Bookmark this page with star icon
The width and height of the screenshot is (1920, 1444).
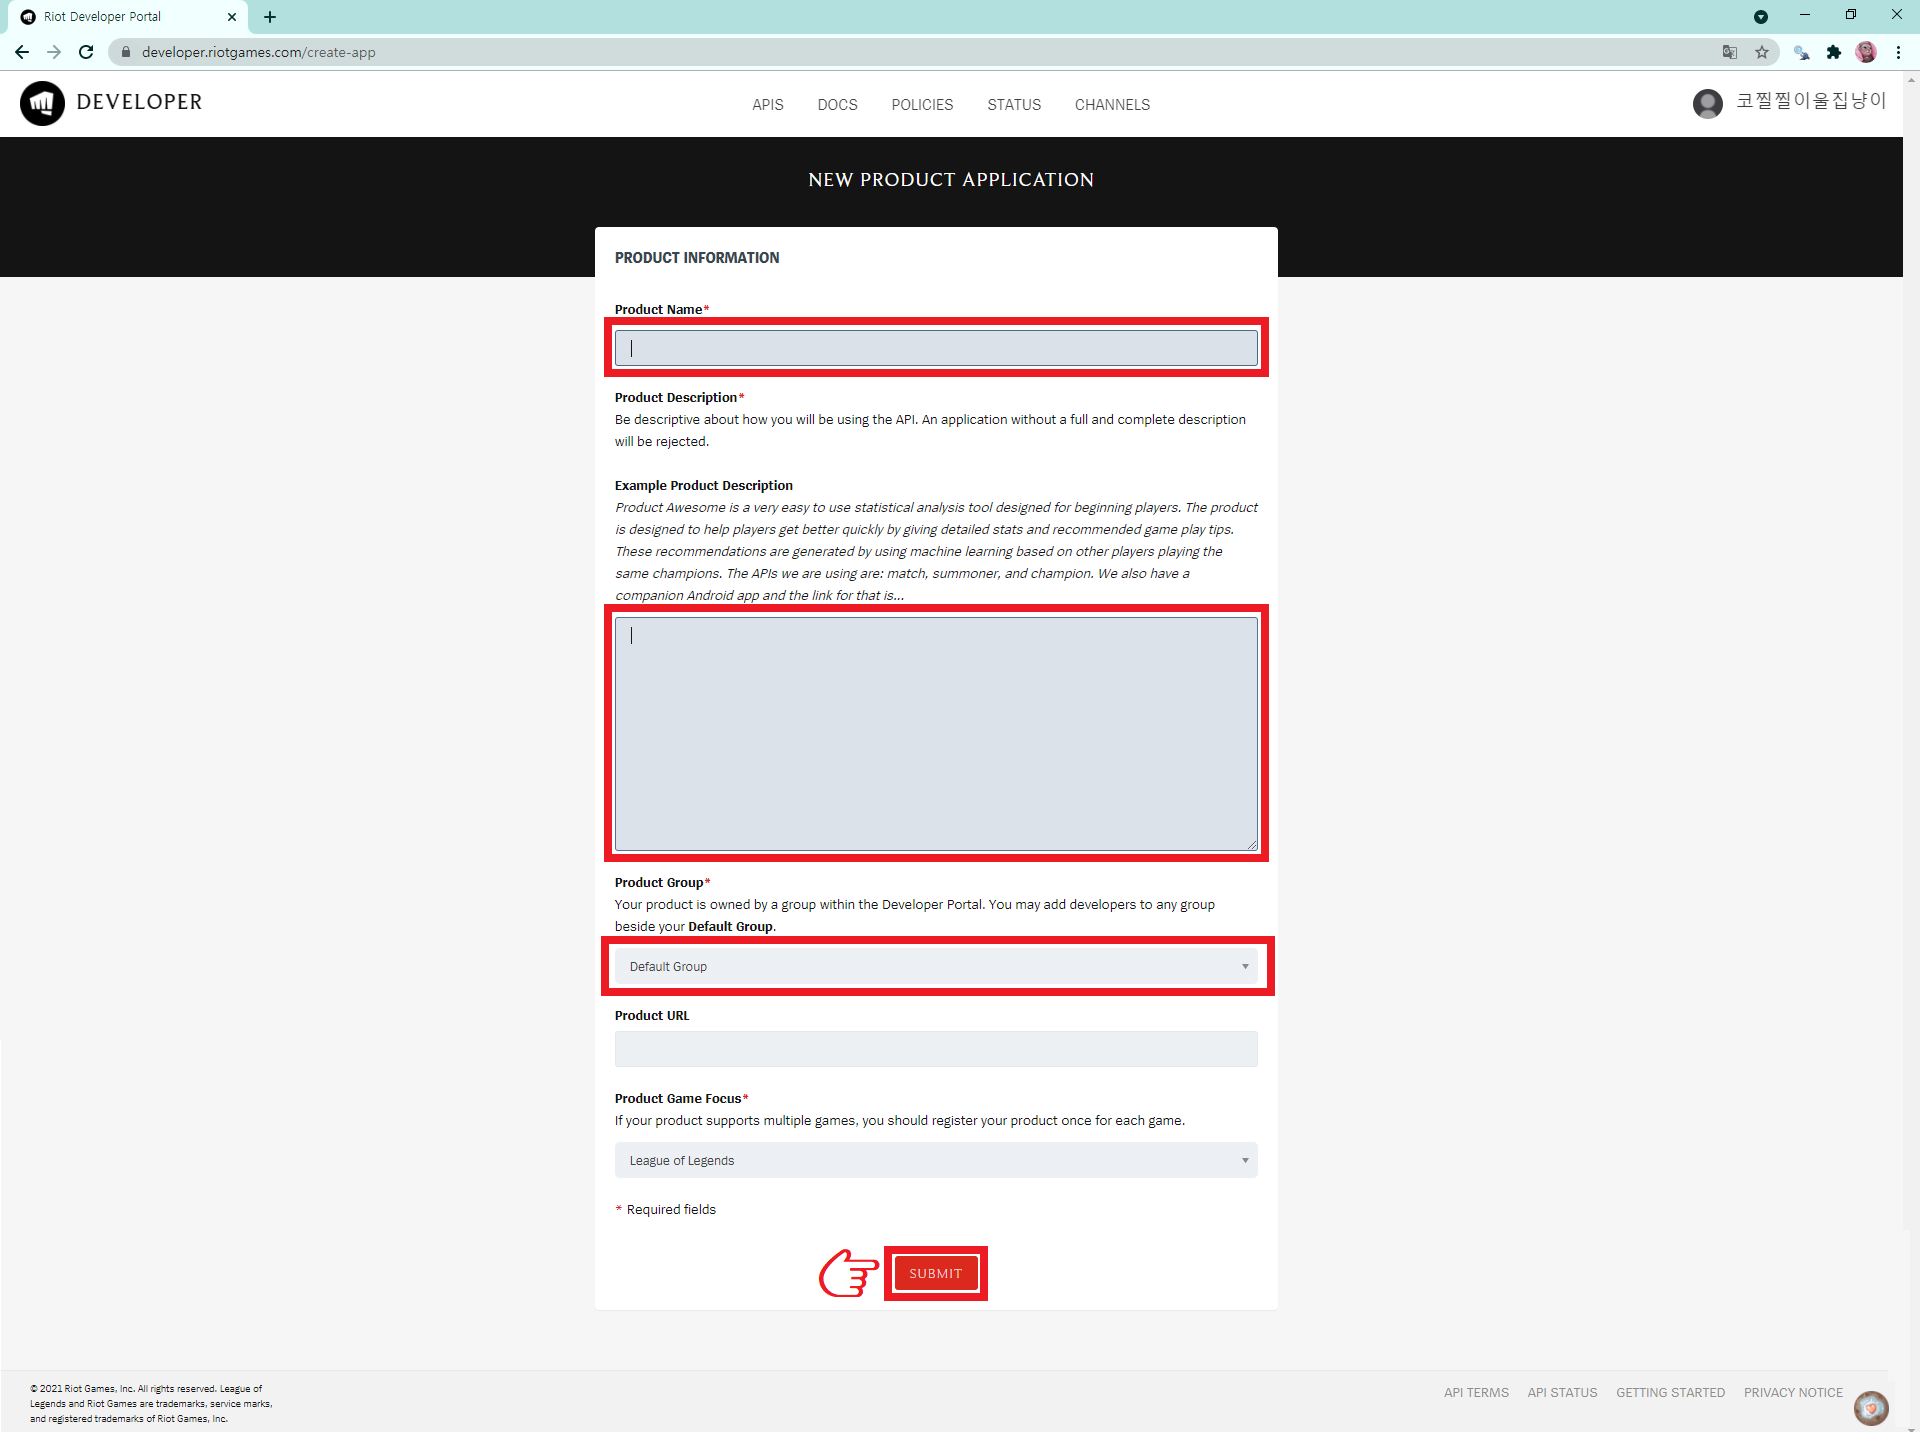1762,52
